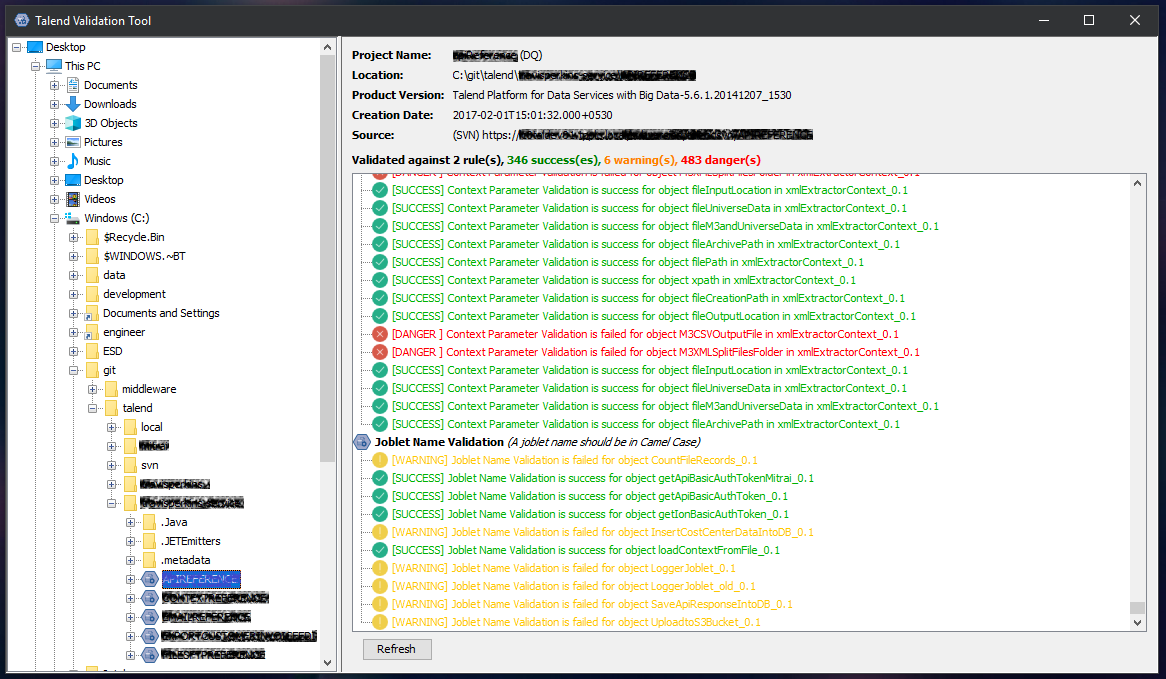
Task: Click the red danger icon beside M3CSVOutputFile failure
Action: 379,333
